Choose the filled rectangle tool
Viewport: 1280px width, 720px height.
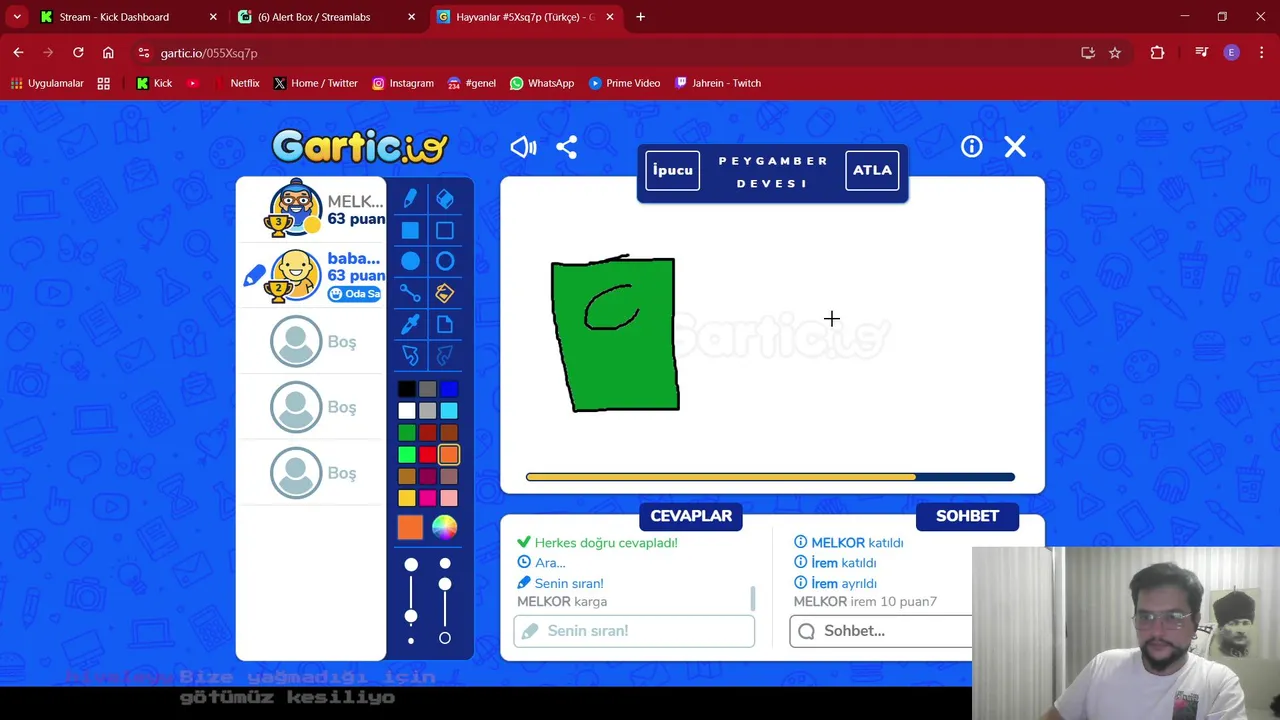point(410,231)
